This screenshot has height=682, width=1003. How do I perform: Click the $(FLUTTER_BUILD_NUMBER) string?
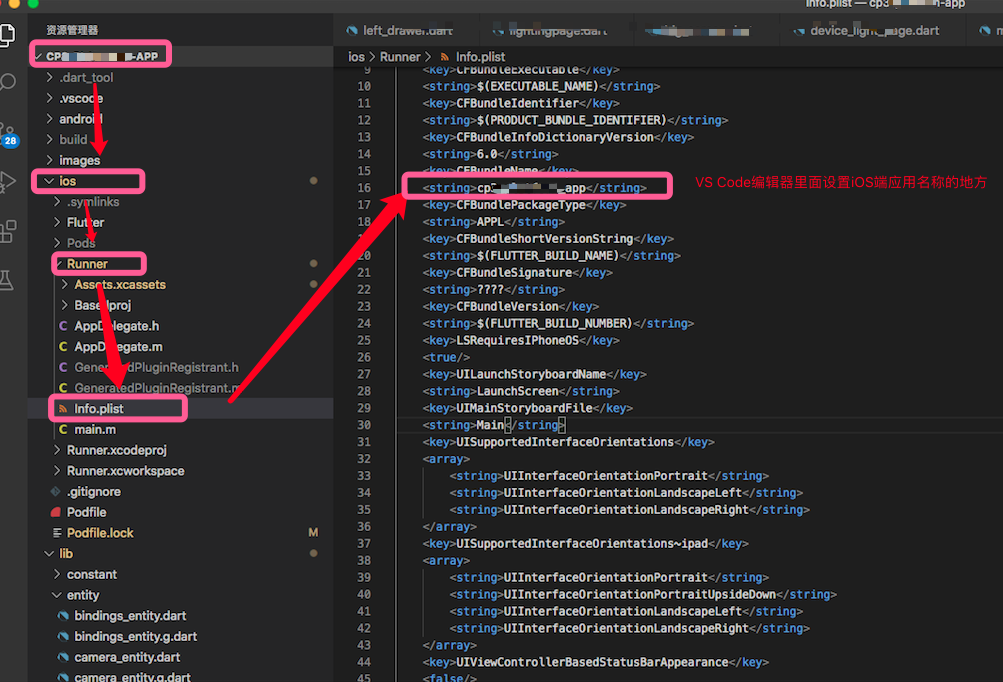pos(558,323)
